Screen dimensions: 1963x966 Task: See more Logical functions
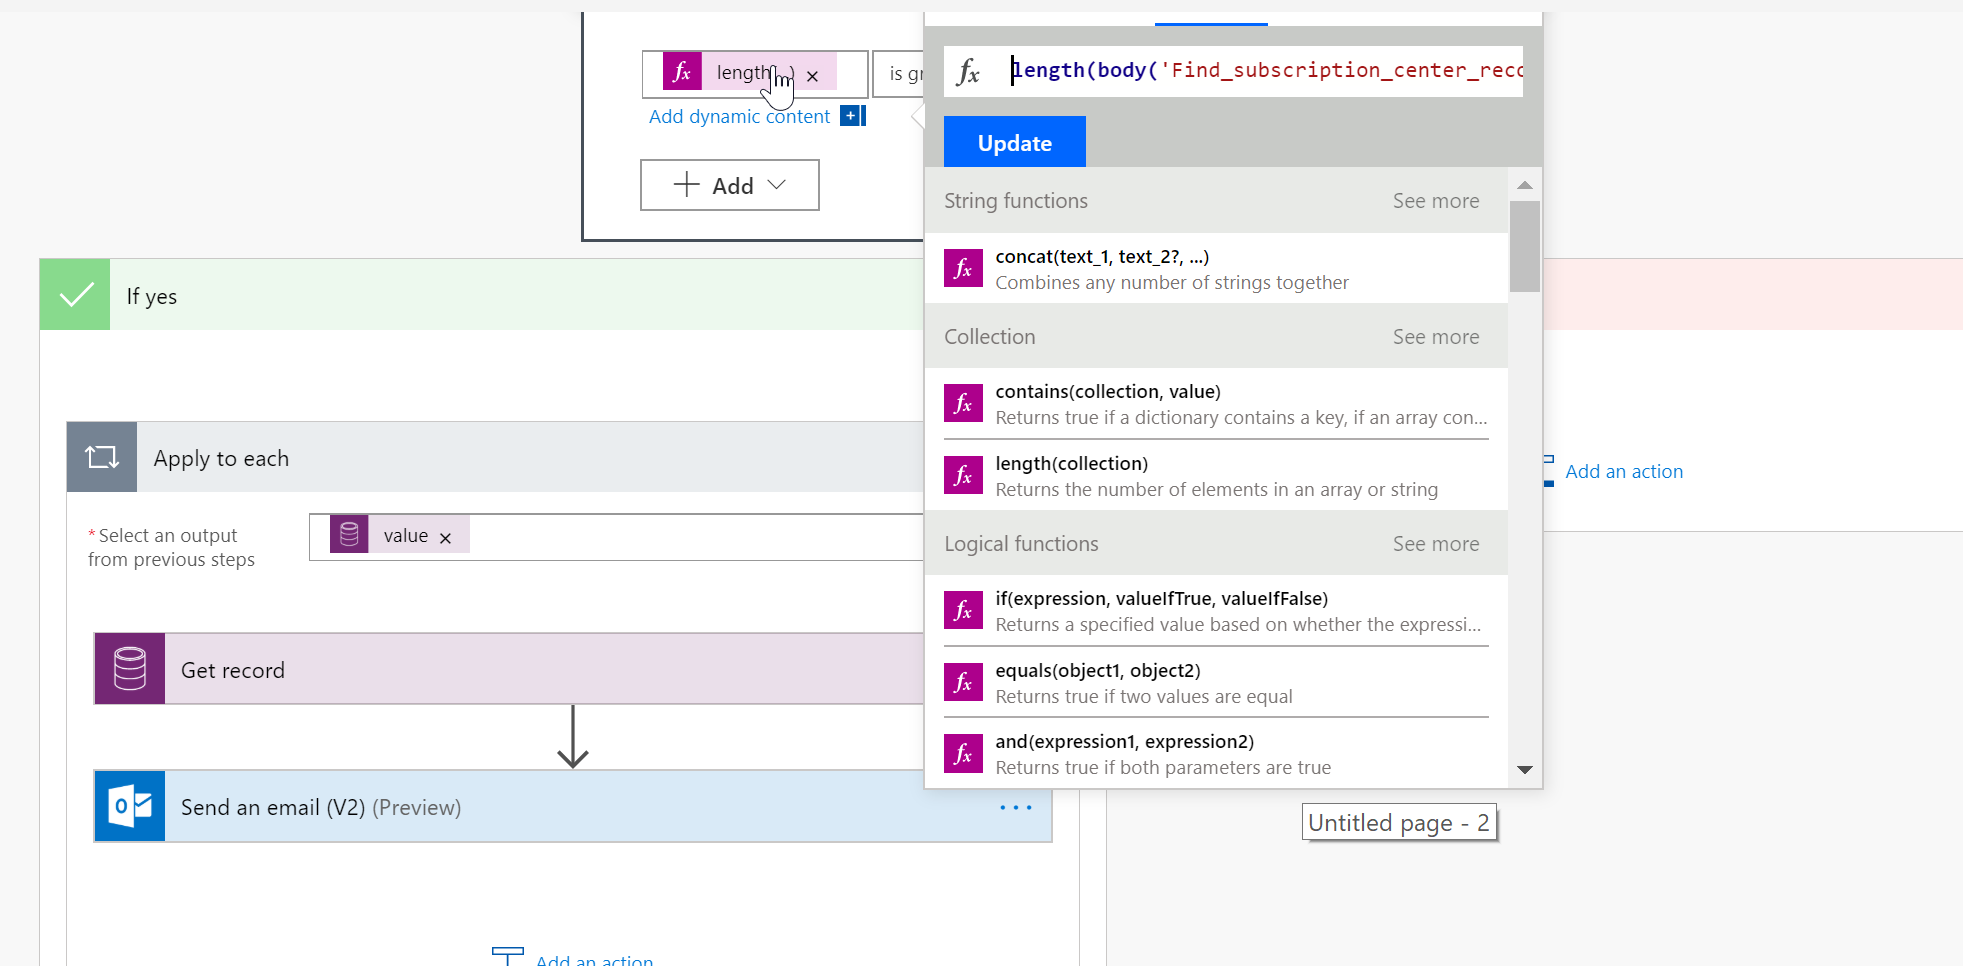coord(1436,543)
